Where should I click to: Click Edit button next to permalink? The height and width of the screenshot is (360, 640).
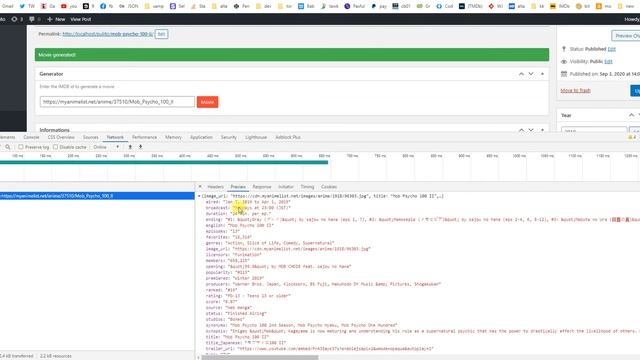coord(161,34)
